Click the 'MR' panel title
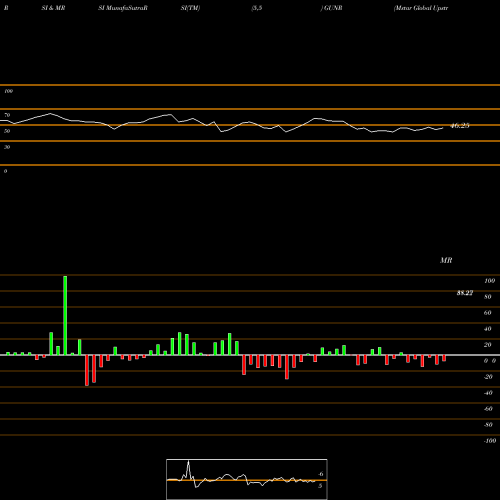The height and width of the screenshot is (500, 500). pyautogui.click(x=446, y=260)
